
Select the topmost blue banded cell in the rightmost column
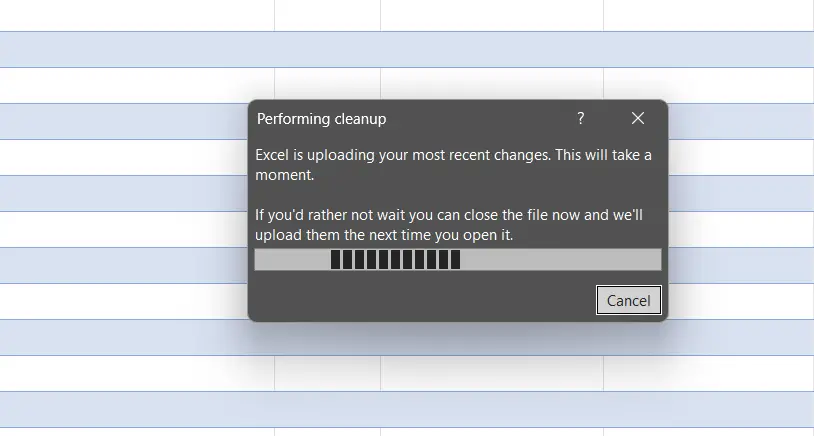708,49
